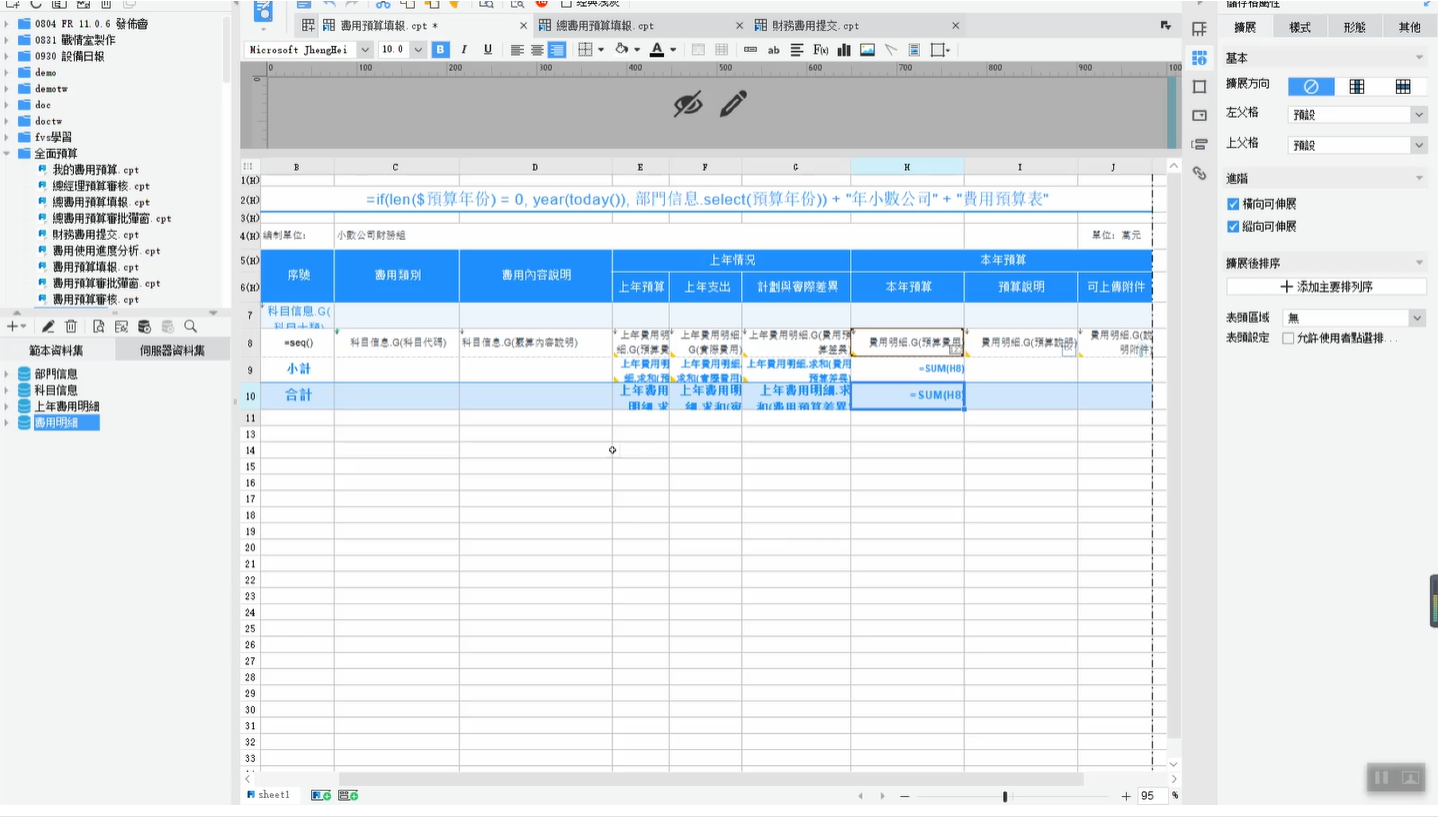This screenshot has height=817, width=1438.
Task: Open the cell attributes panel icon
Action: 1199,58
